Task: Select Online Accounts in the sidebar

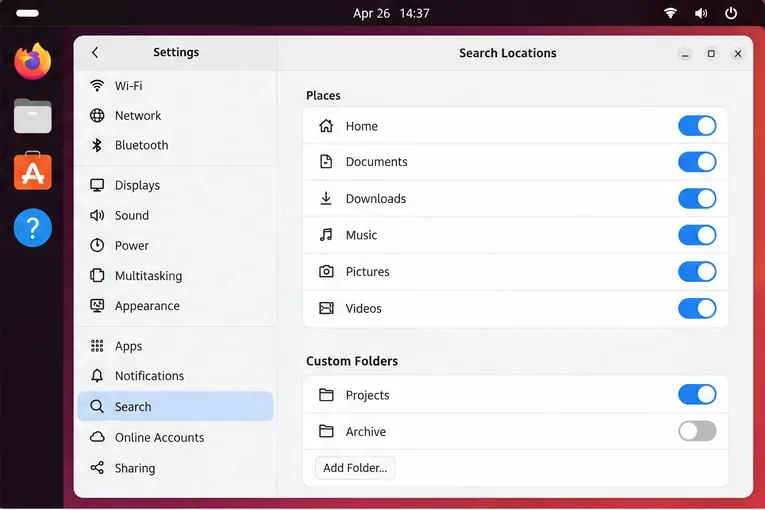Action: pyautogui.click(x=175, y=437)
